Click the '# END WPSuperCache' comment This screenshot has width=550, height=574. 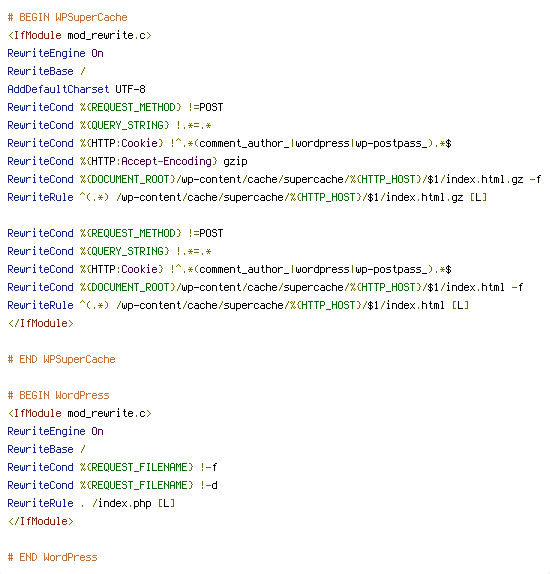[62, 359]
